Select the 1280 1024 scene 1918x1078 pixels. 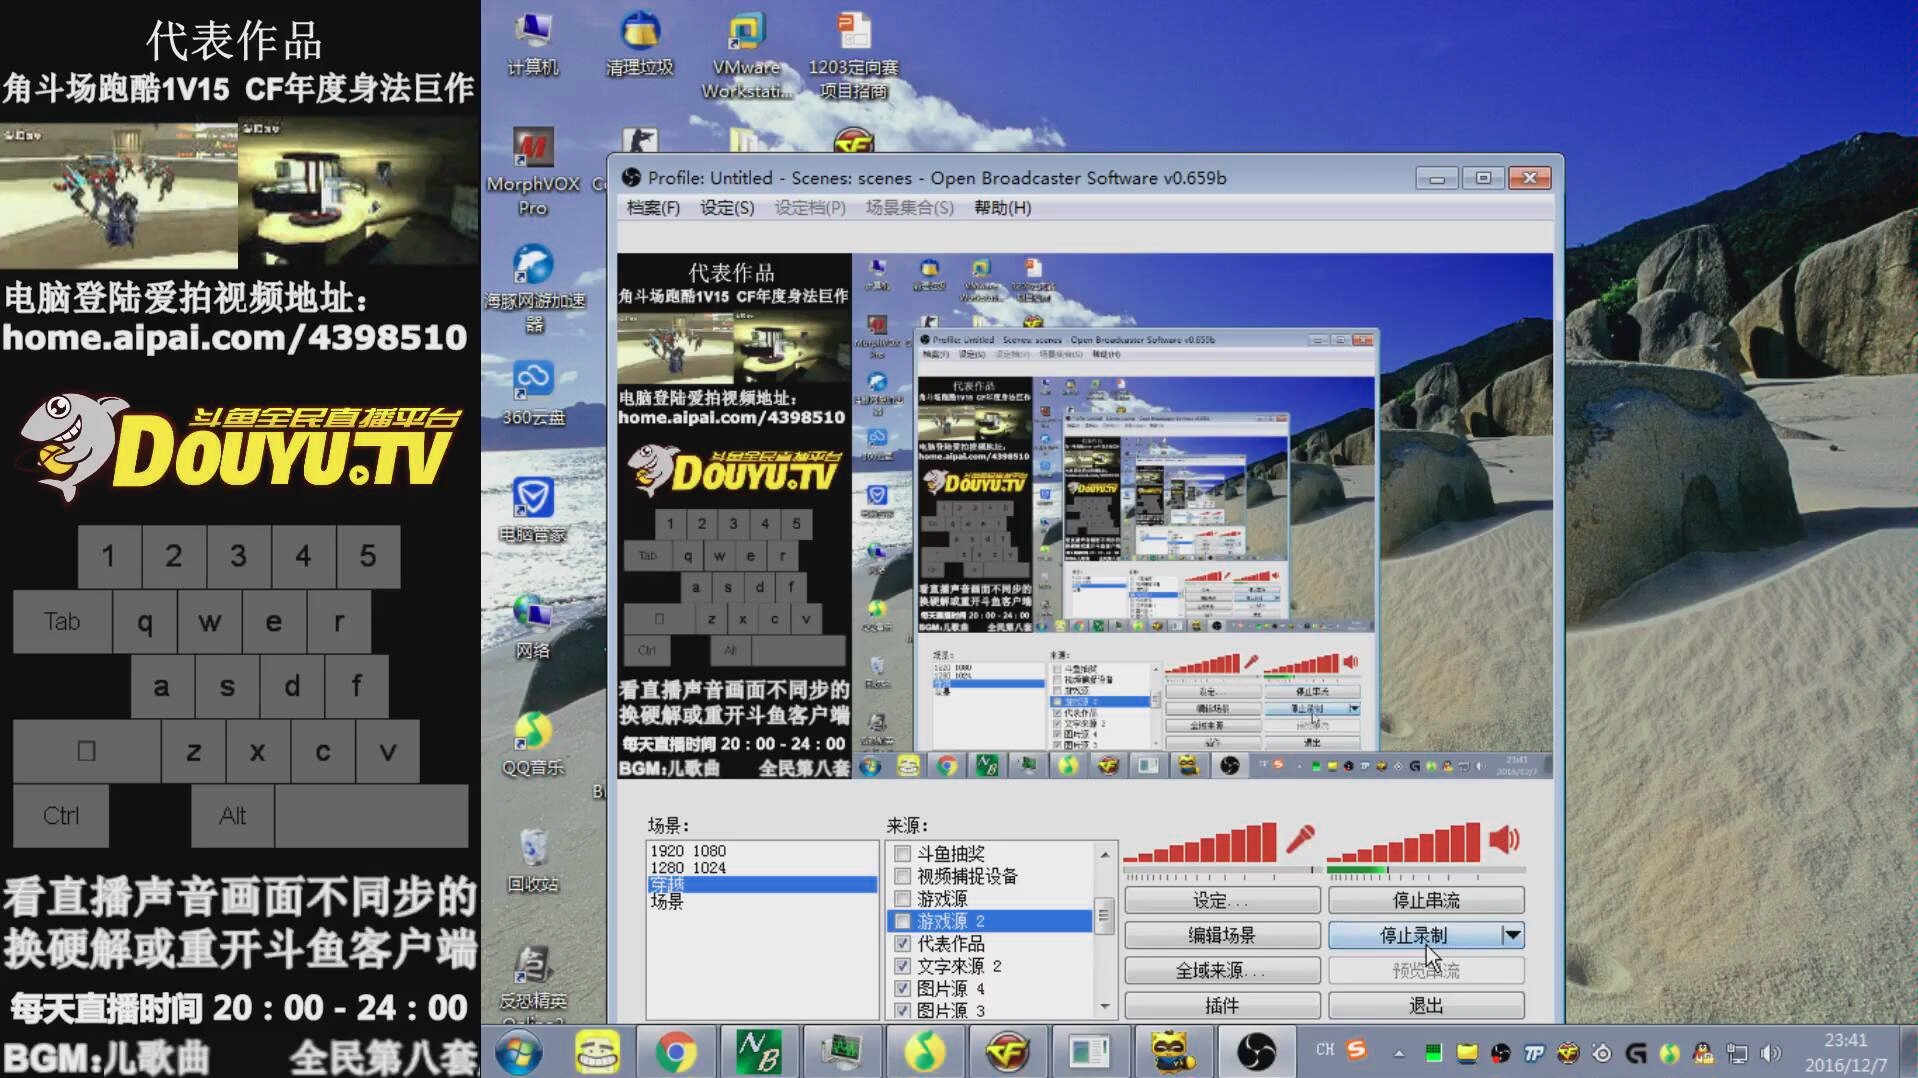tap(762, 867)
